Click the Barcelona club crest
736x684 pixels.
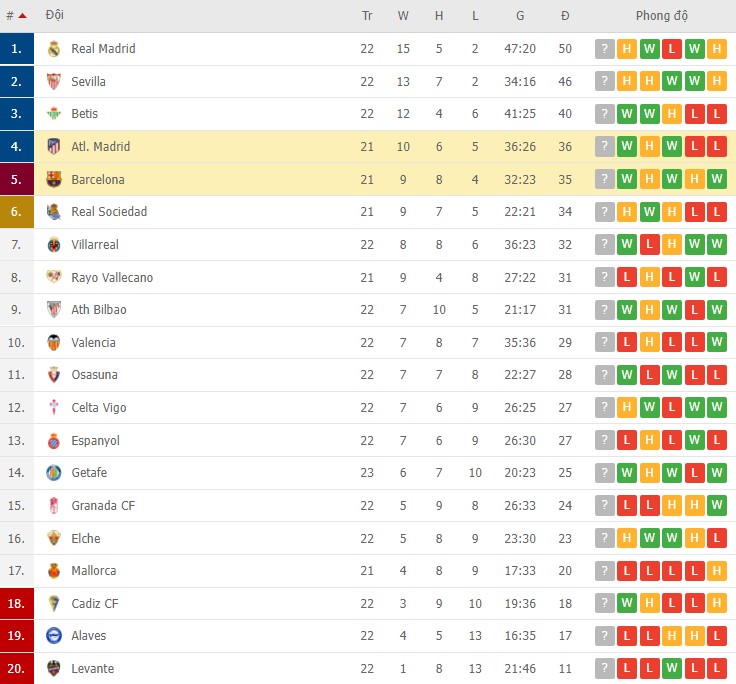pos(54,179)
